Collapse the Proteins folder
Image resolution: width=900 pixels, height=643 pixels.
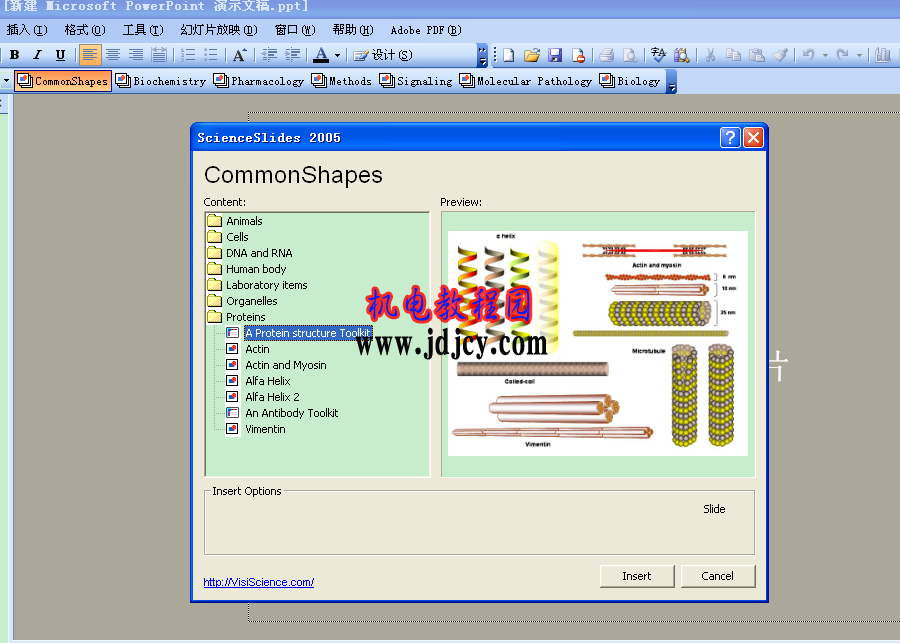point(236,317)
